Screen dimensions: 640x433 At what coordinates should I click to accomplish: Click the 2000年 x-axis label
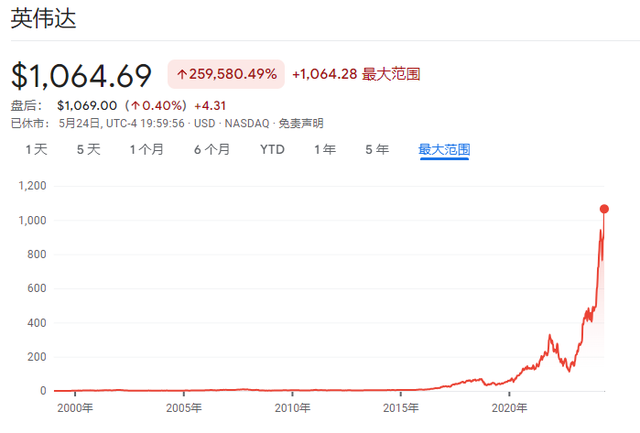(x=75, y=408)
